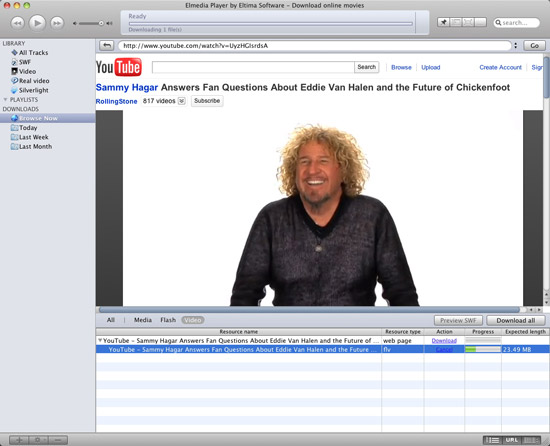Viewport: 550px width, 446px height.
Task: Open the gear actions menu
Action: click(39, 440)
